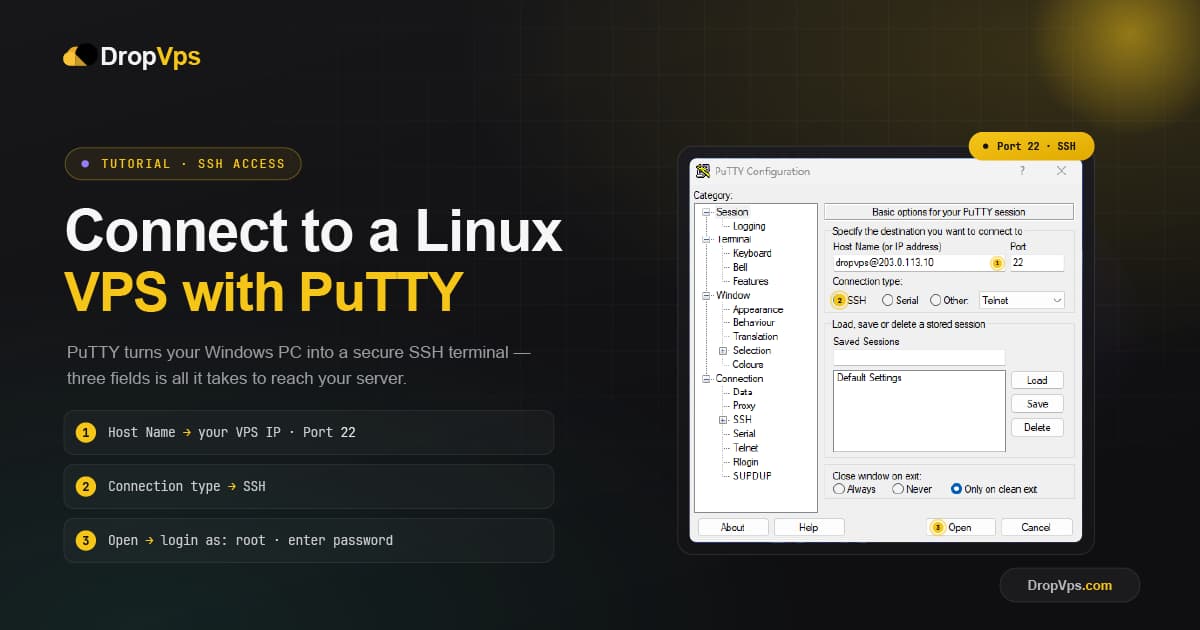This screenshot has height=630, width=1200.
Task: Select Keyboard in the category tree
Action: pos(752,254)
